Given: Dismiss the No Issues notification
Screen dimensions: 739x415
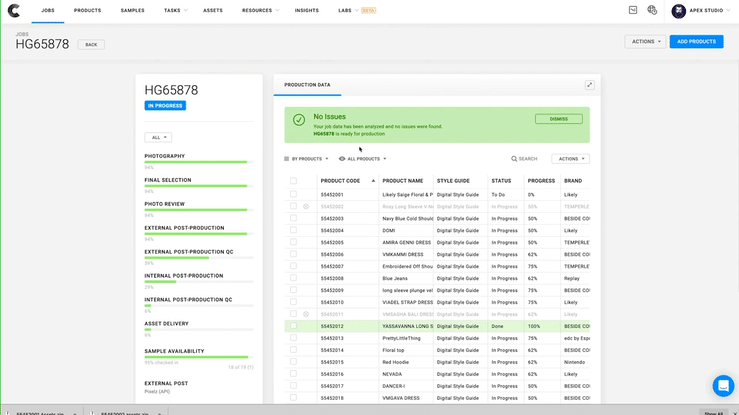Looking at the screenshot, I should coord(559,119).
